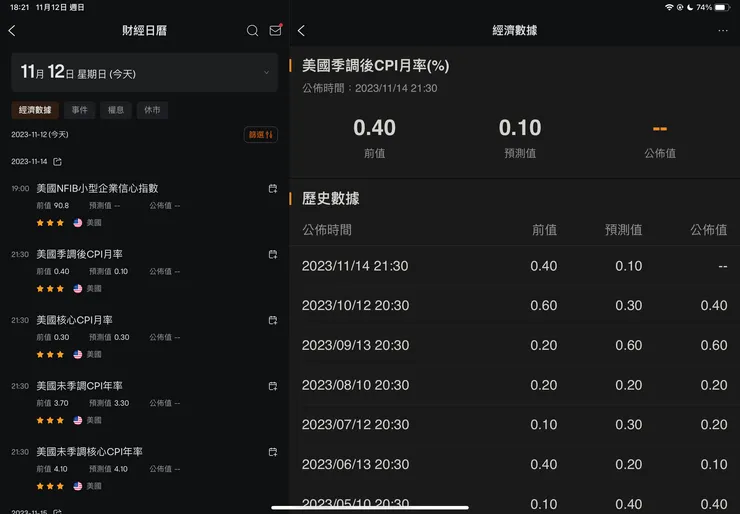Add 美國NFIB小型企業信心指數 to calendar reminder
Viewport: 740px width, 514px height.
(x=273, y=188)
